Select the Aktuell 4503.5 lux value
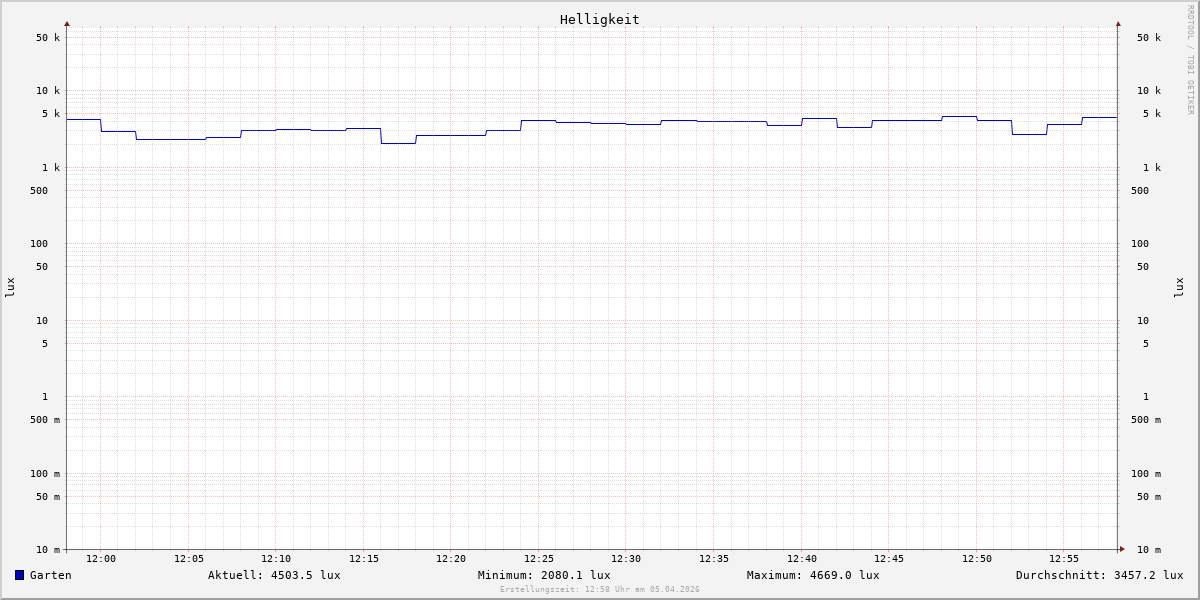1200x600 pixels. point(274,575)
